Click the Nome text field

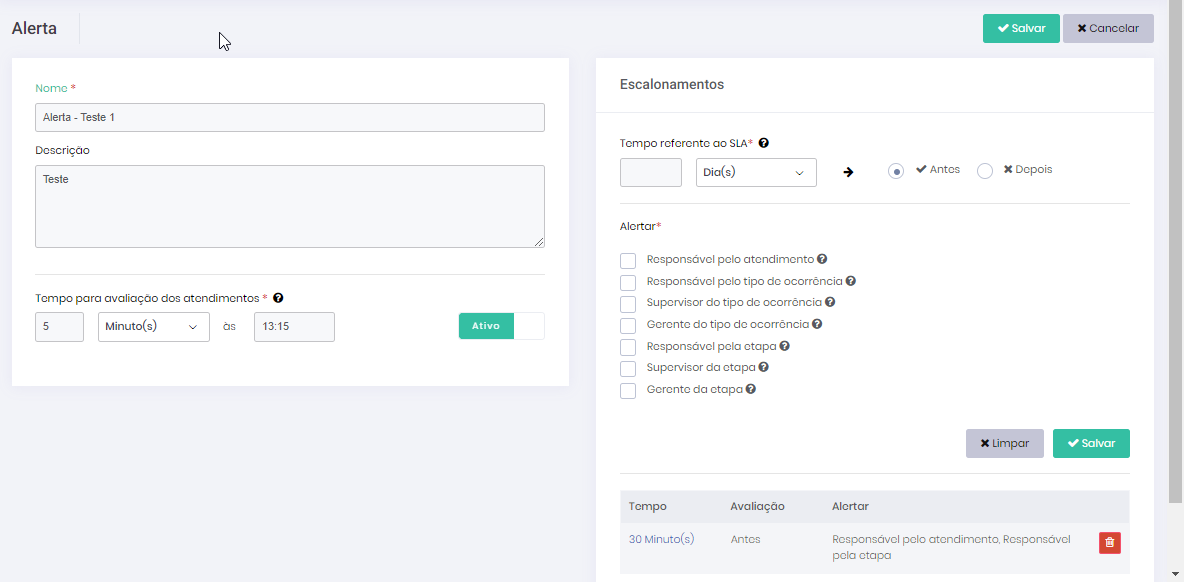[289, 117]
